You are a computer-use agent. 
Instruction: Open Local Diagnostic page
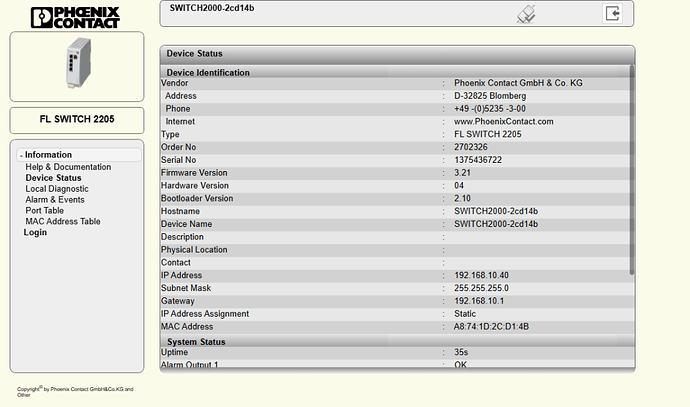[x=57, y=189]
